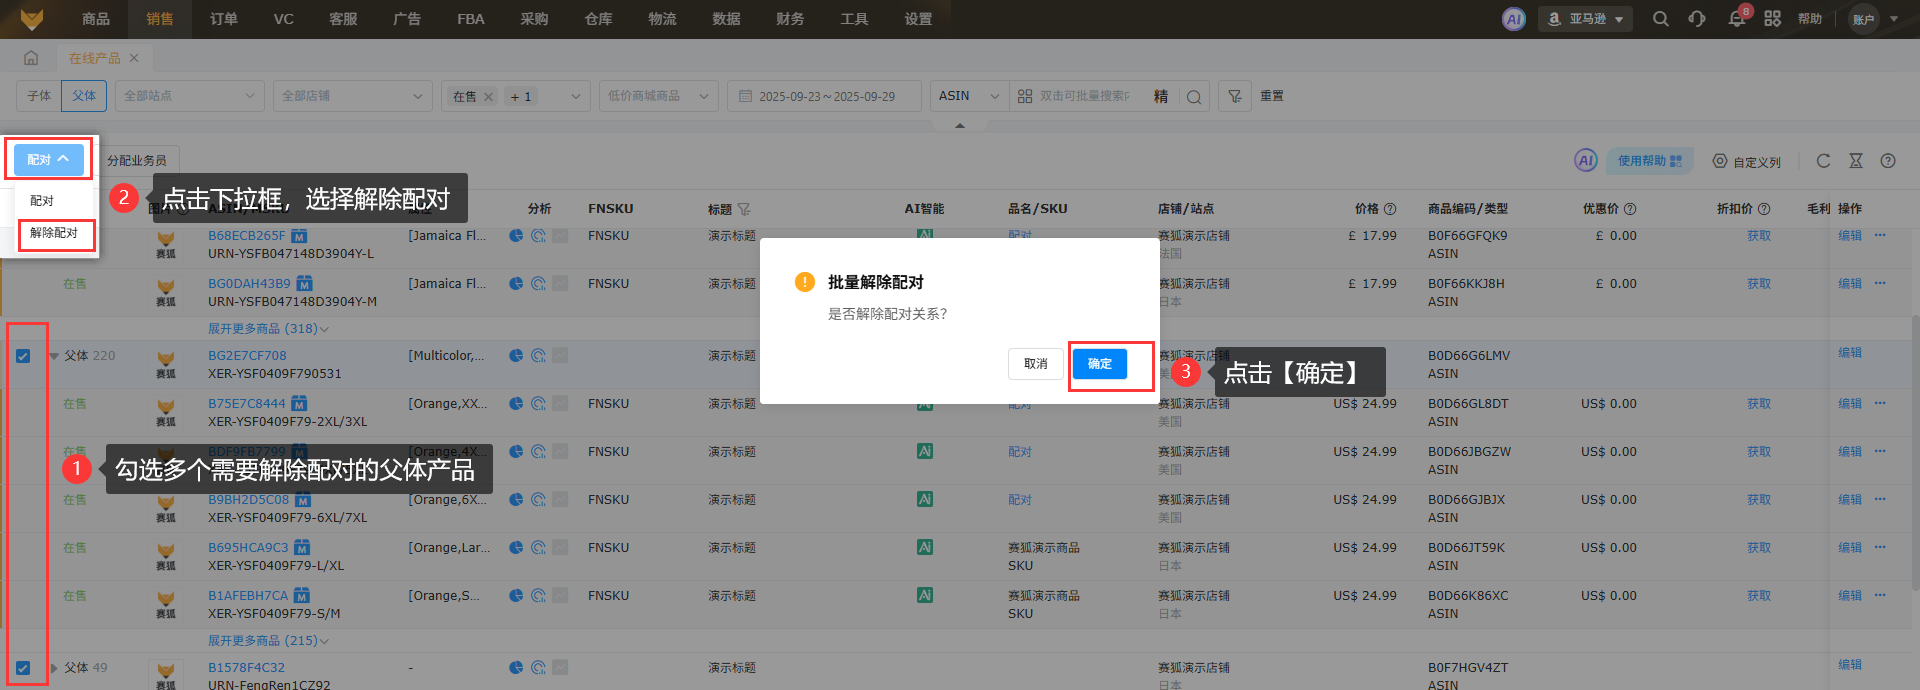Open the ASIN link BG2E7CF708
The image size is (1920, 690).
coord(247,356)
